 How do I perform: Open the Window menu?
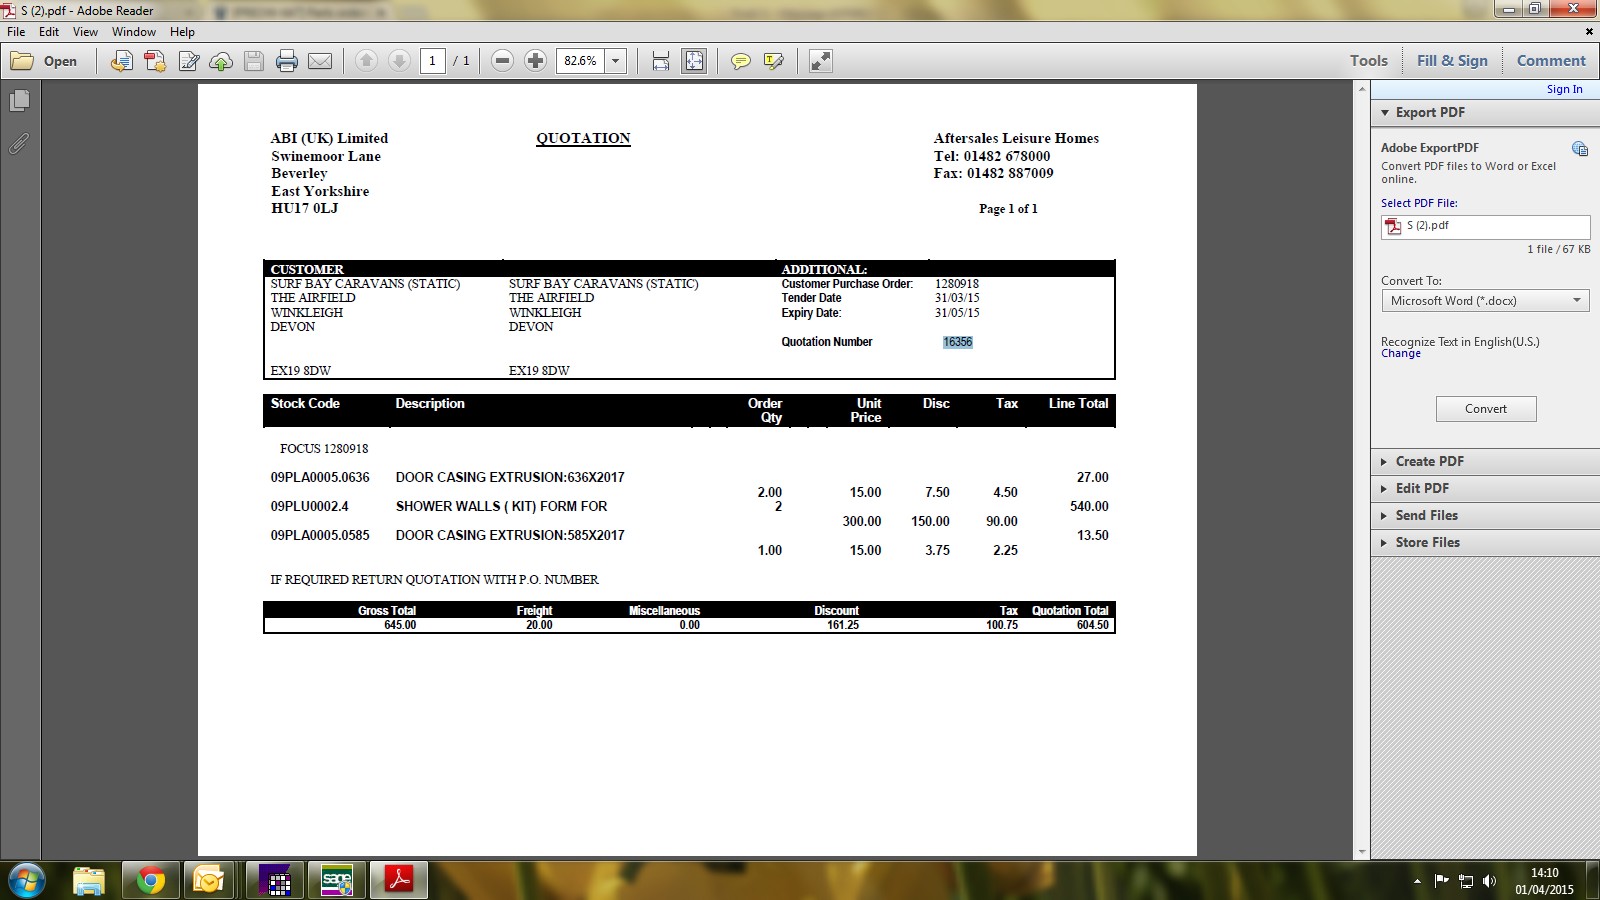(134, 32)
